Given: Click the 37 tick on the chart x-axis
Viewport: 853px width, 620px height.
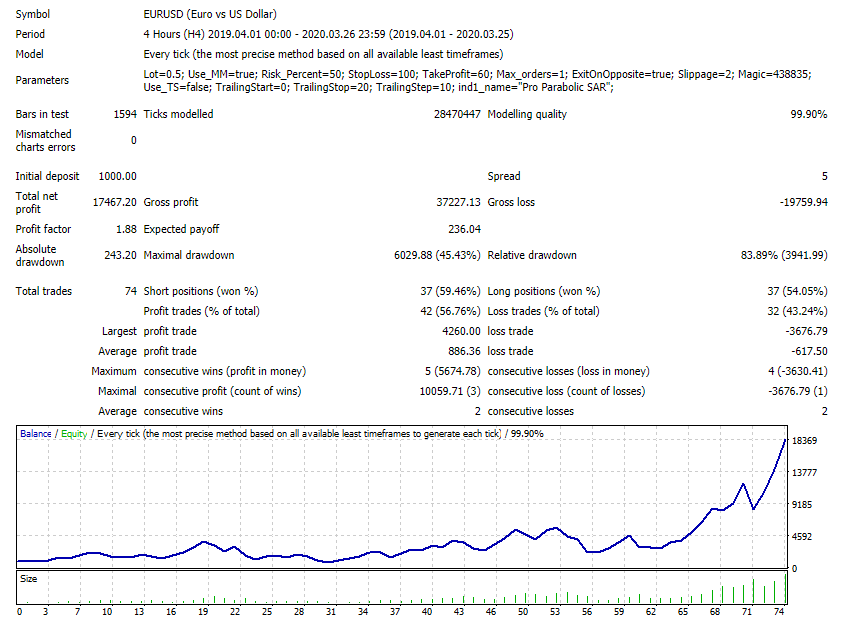Looking at the screenshot, I should point(395,611).
